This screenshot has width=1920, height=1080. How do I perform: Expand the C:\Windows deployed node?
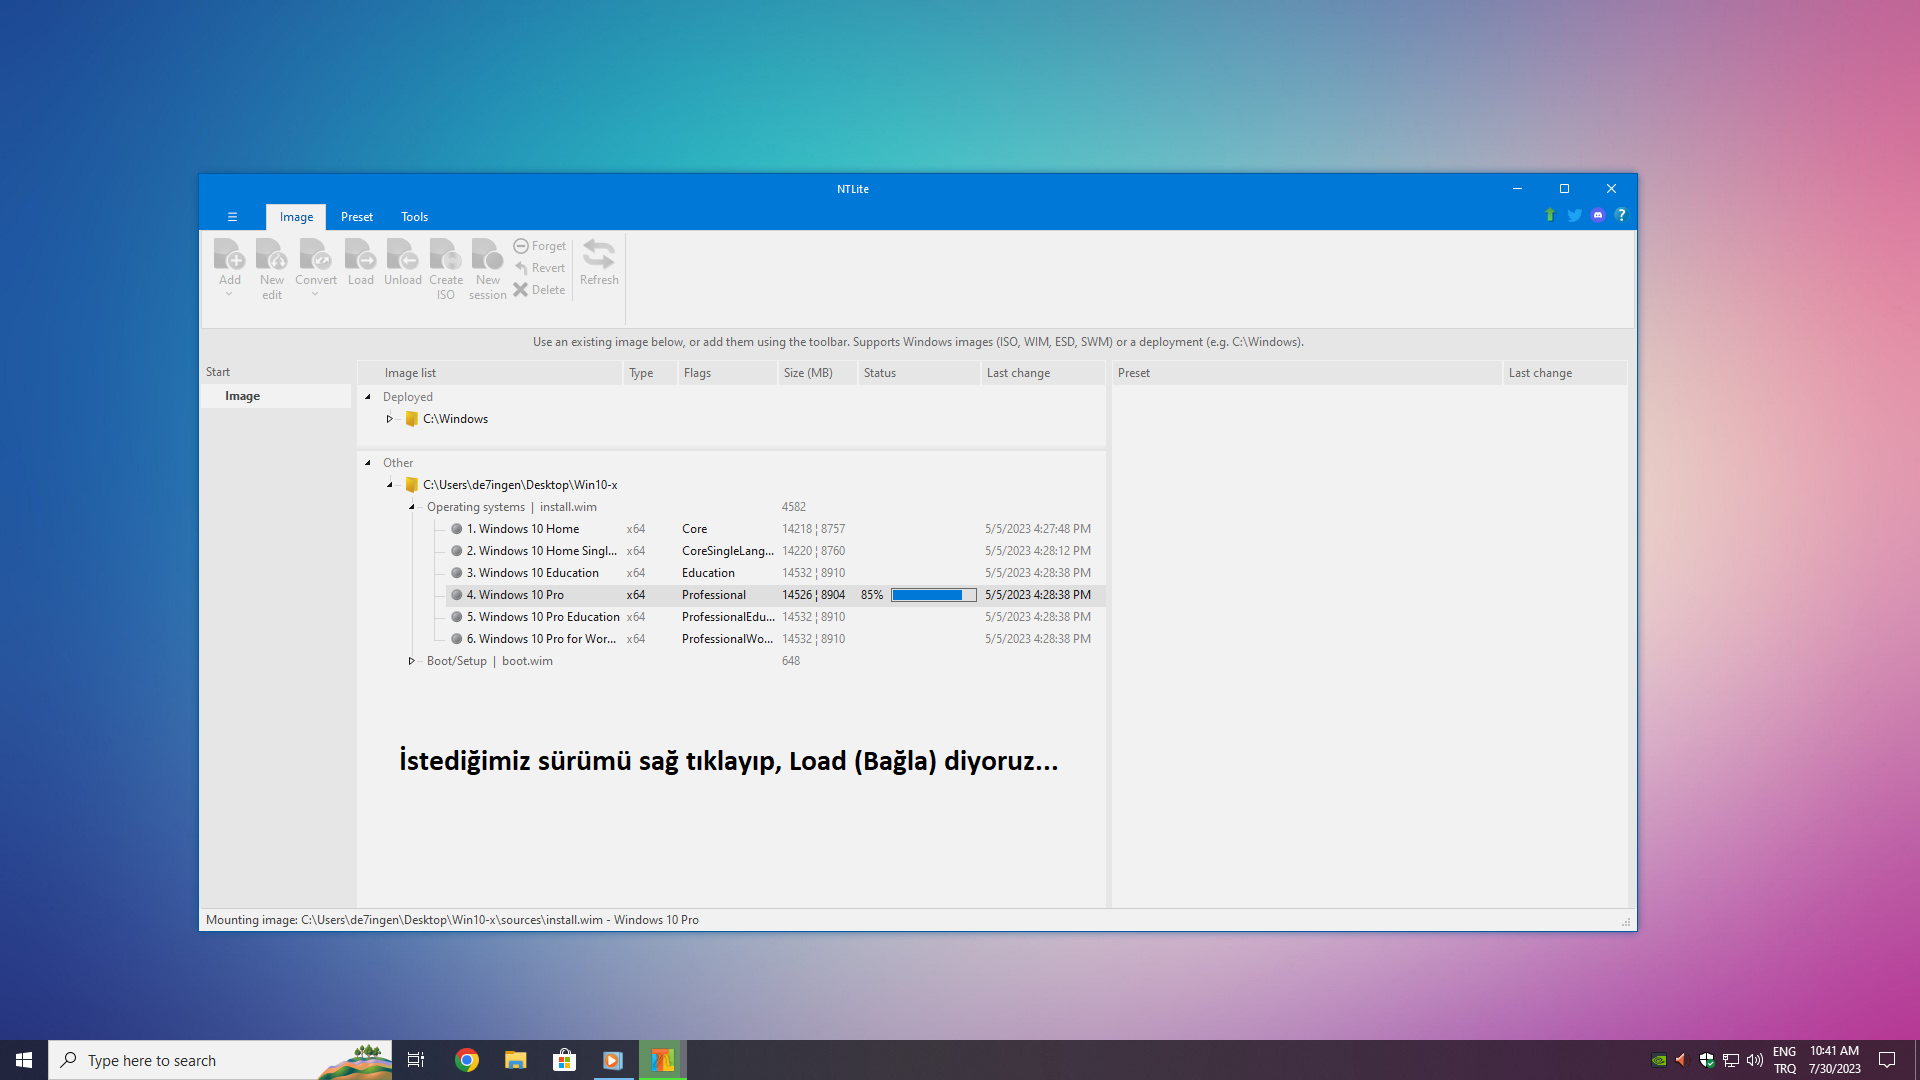click(x=390, y=419)
